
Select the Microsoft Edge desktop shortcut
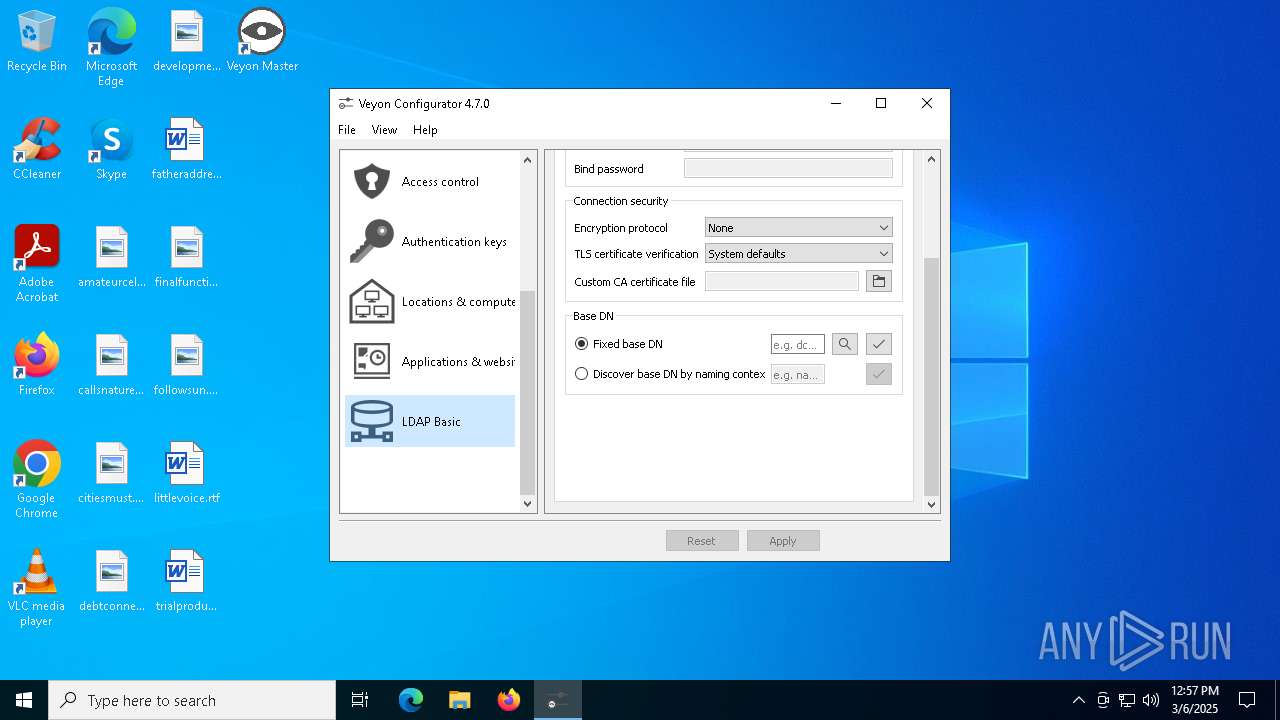[x=111, y=48]
